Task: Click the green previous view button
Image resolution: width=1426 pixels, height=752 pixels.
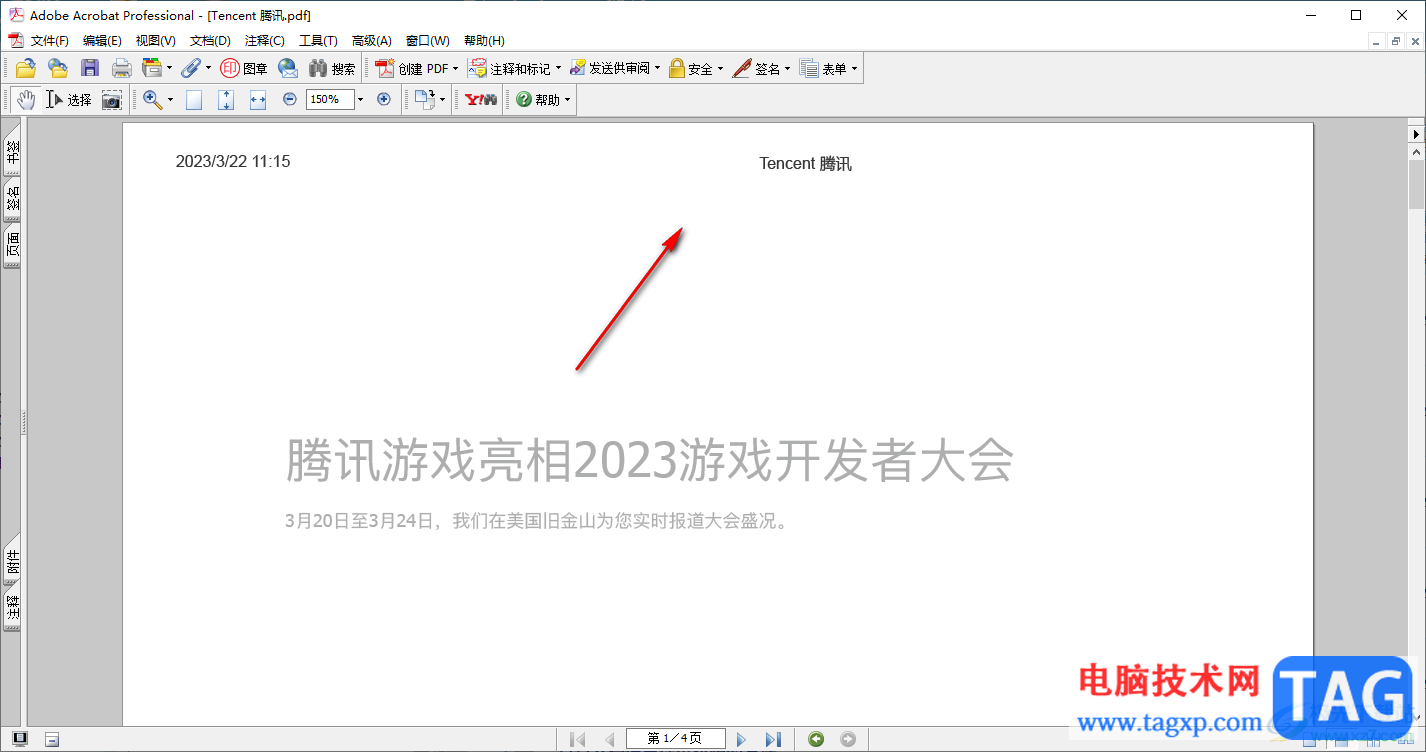Action: tap(816, 739)
